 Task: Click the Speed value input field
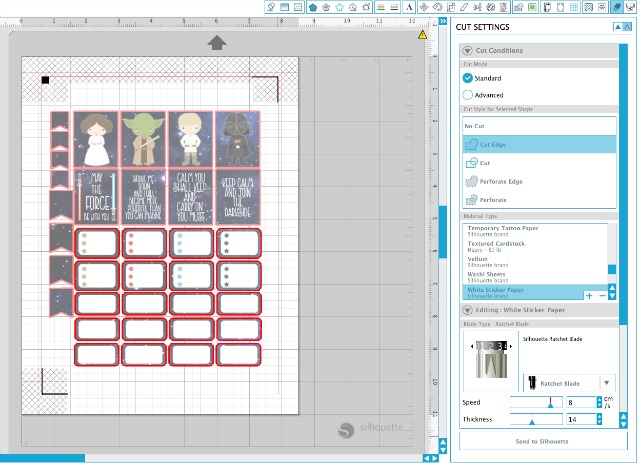point(581,402)
